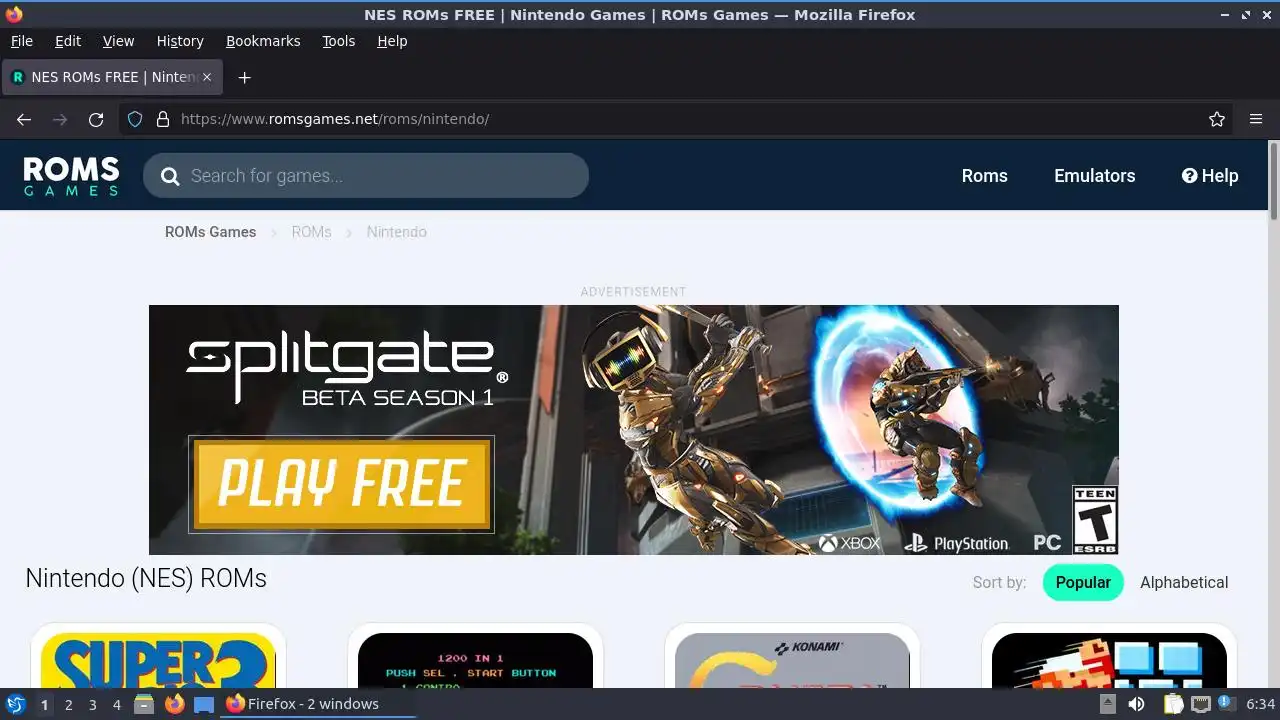The image size is (1280, 720).
Task: Switch to workspace 4
Action: (116, 705)
